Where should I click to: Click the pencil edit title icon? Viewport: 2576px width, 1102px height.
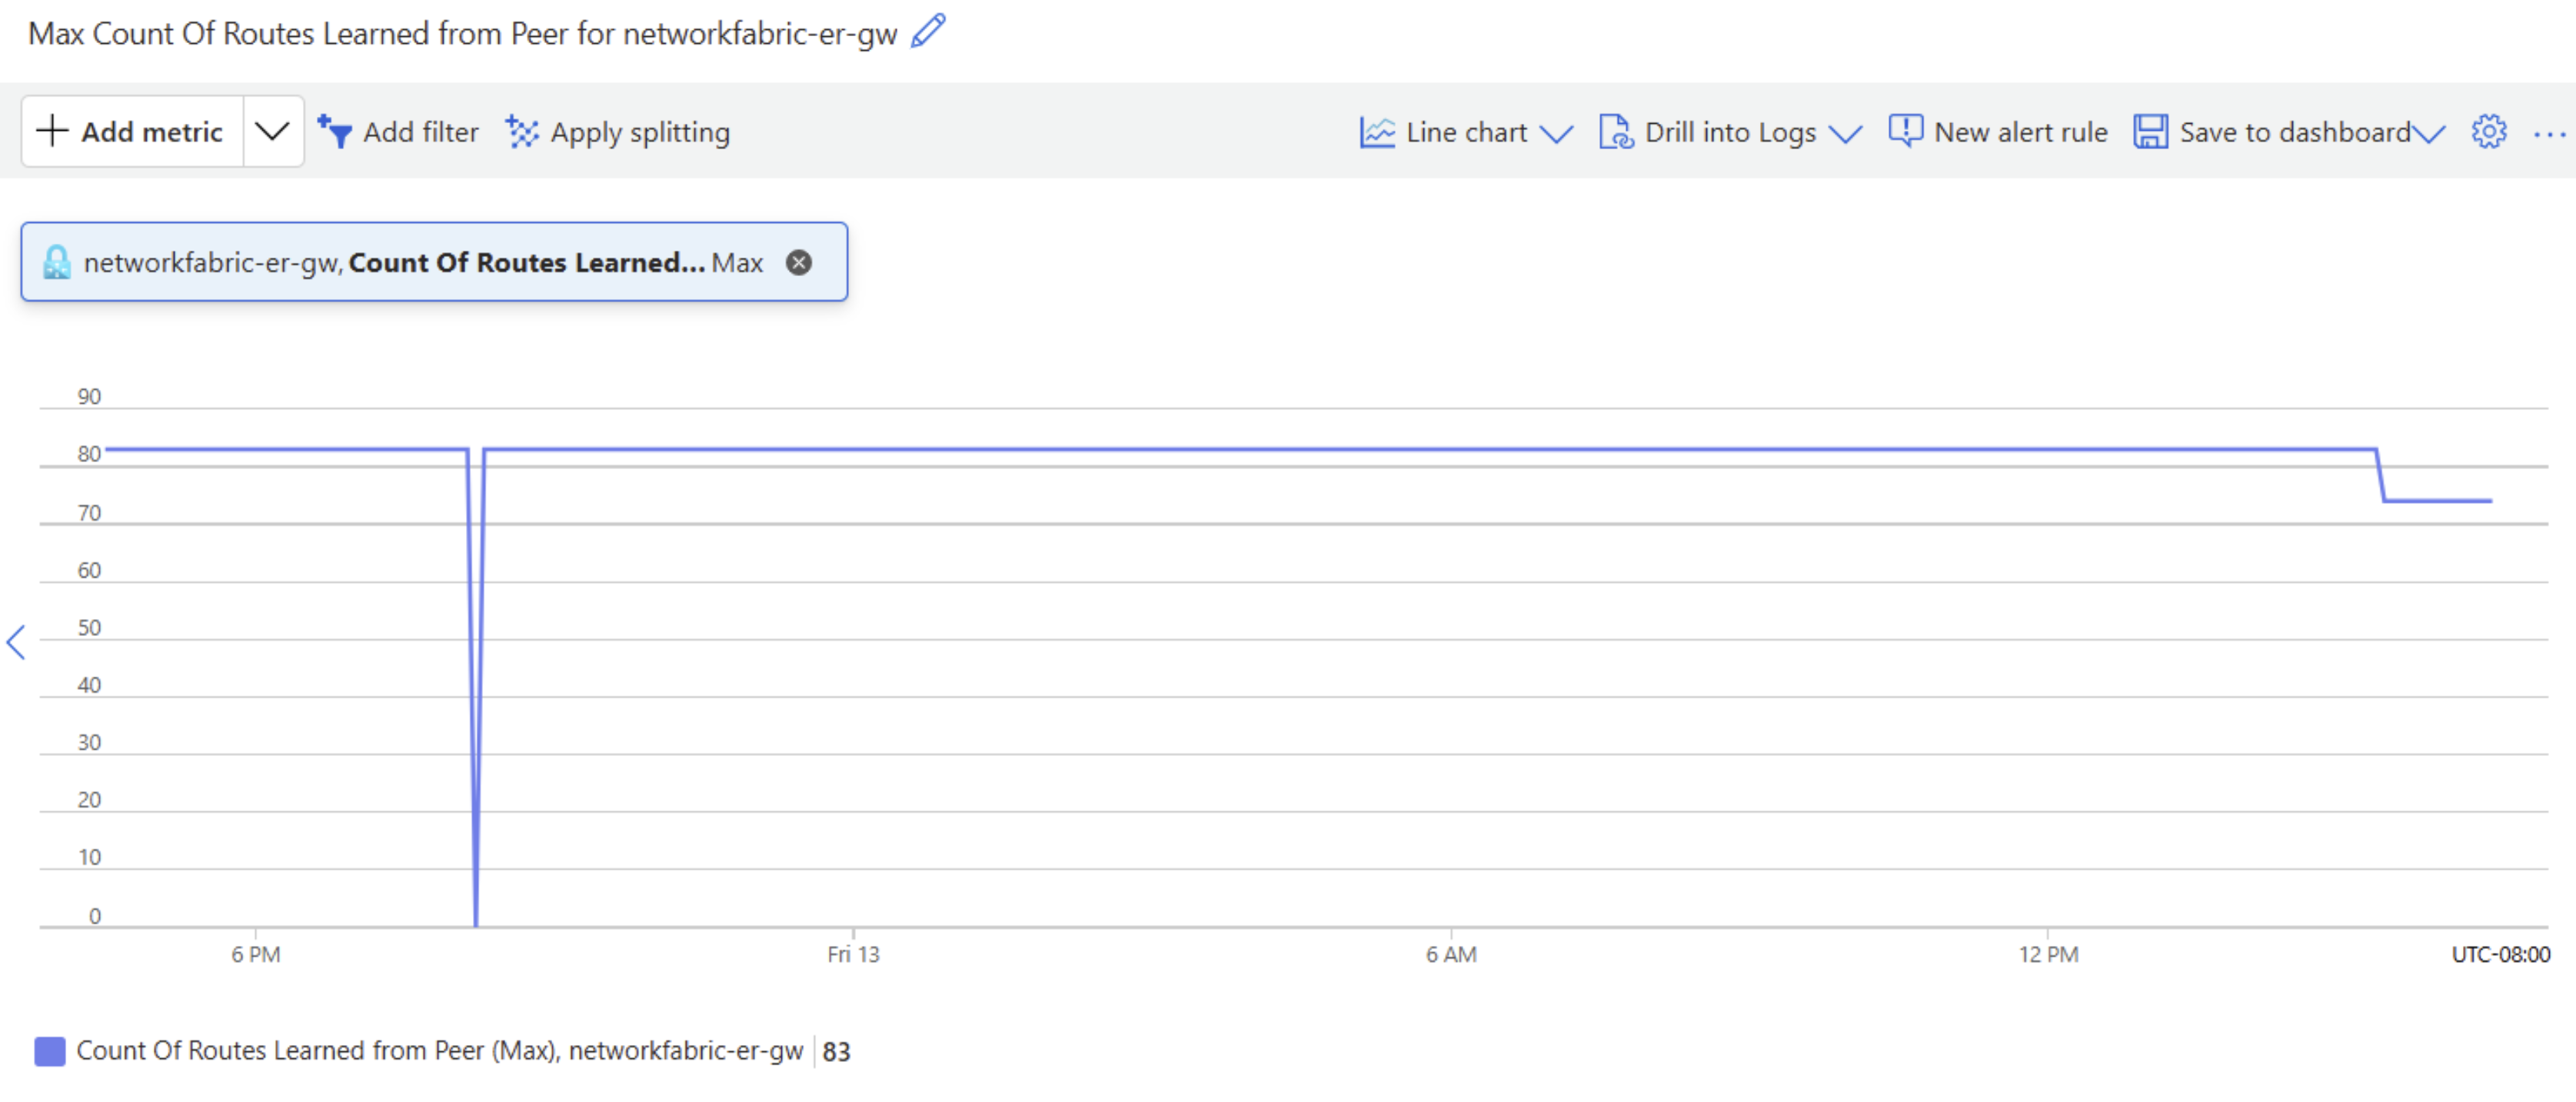point(928,31)
